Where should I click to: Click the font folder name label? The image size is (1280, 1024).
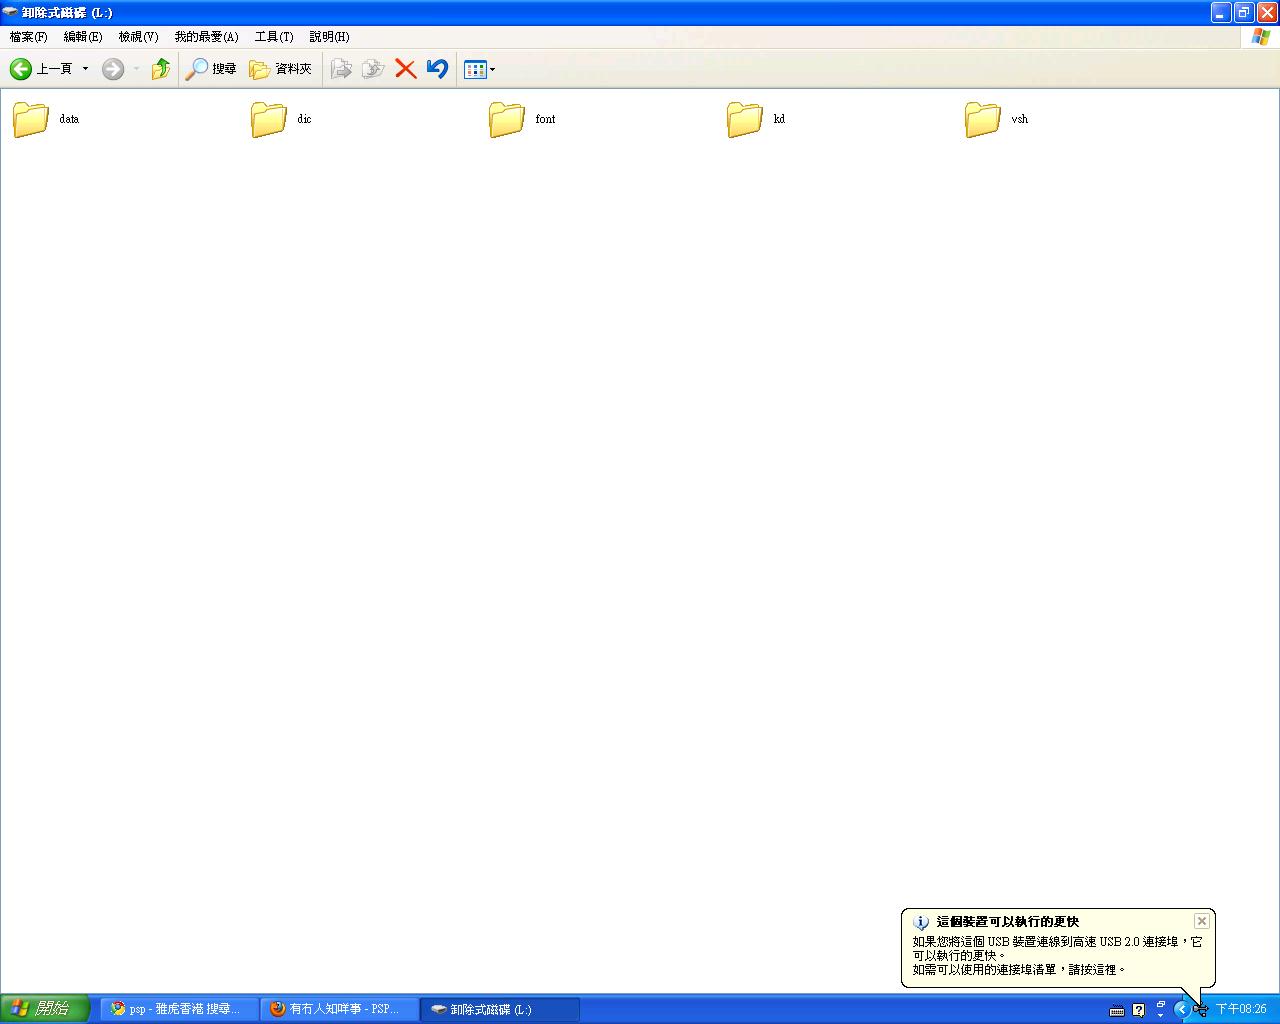[x=545, y=119]
